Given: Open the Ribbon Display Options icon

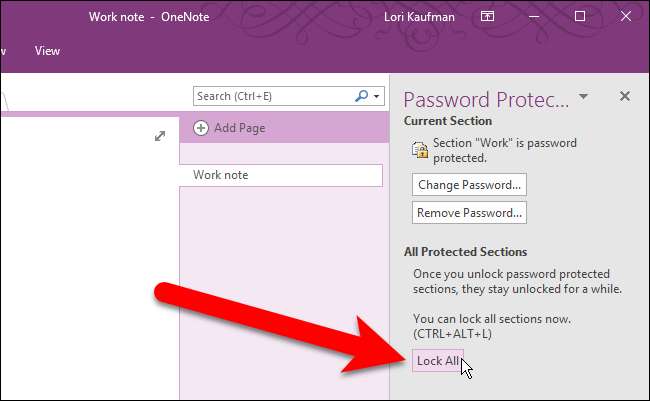Looking at the screenshot, I should click(x=487, y=16).
